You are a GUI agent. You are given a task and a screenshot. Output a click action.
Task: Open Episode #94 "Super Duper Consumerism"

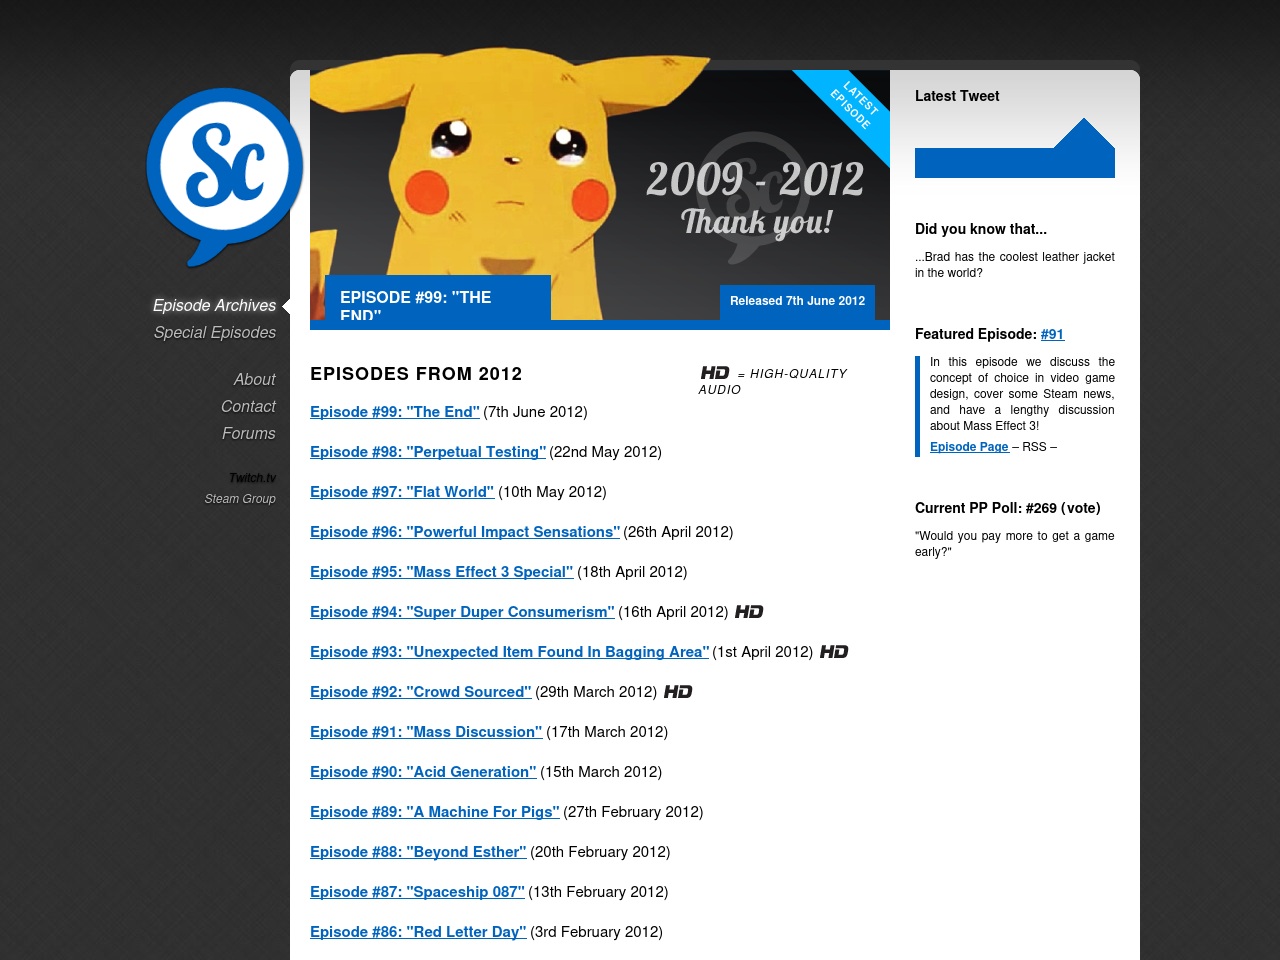tap(462, 612)
